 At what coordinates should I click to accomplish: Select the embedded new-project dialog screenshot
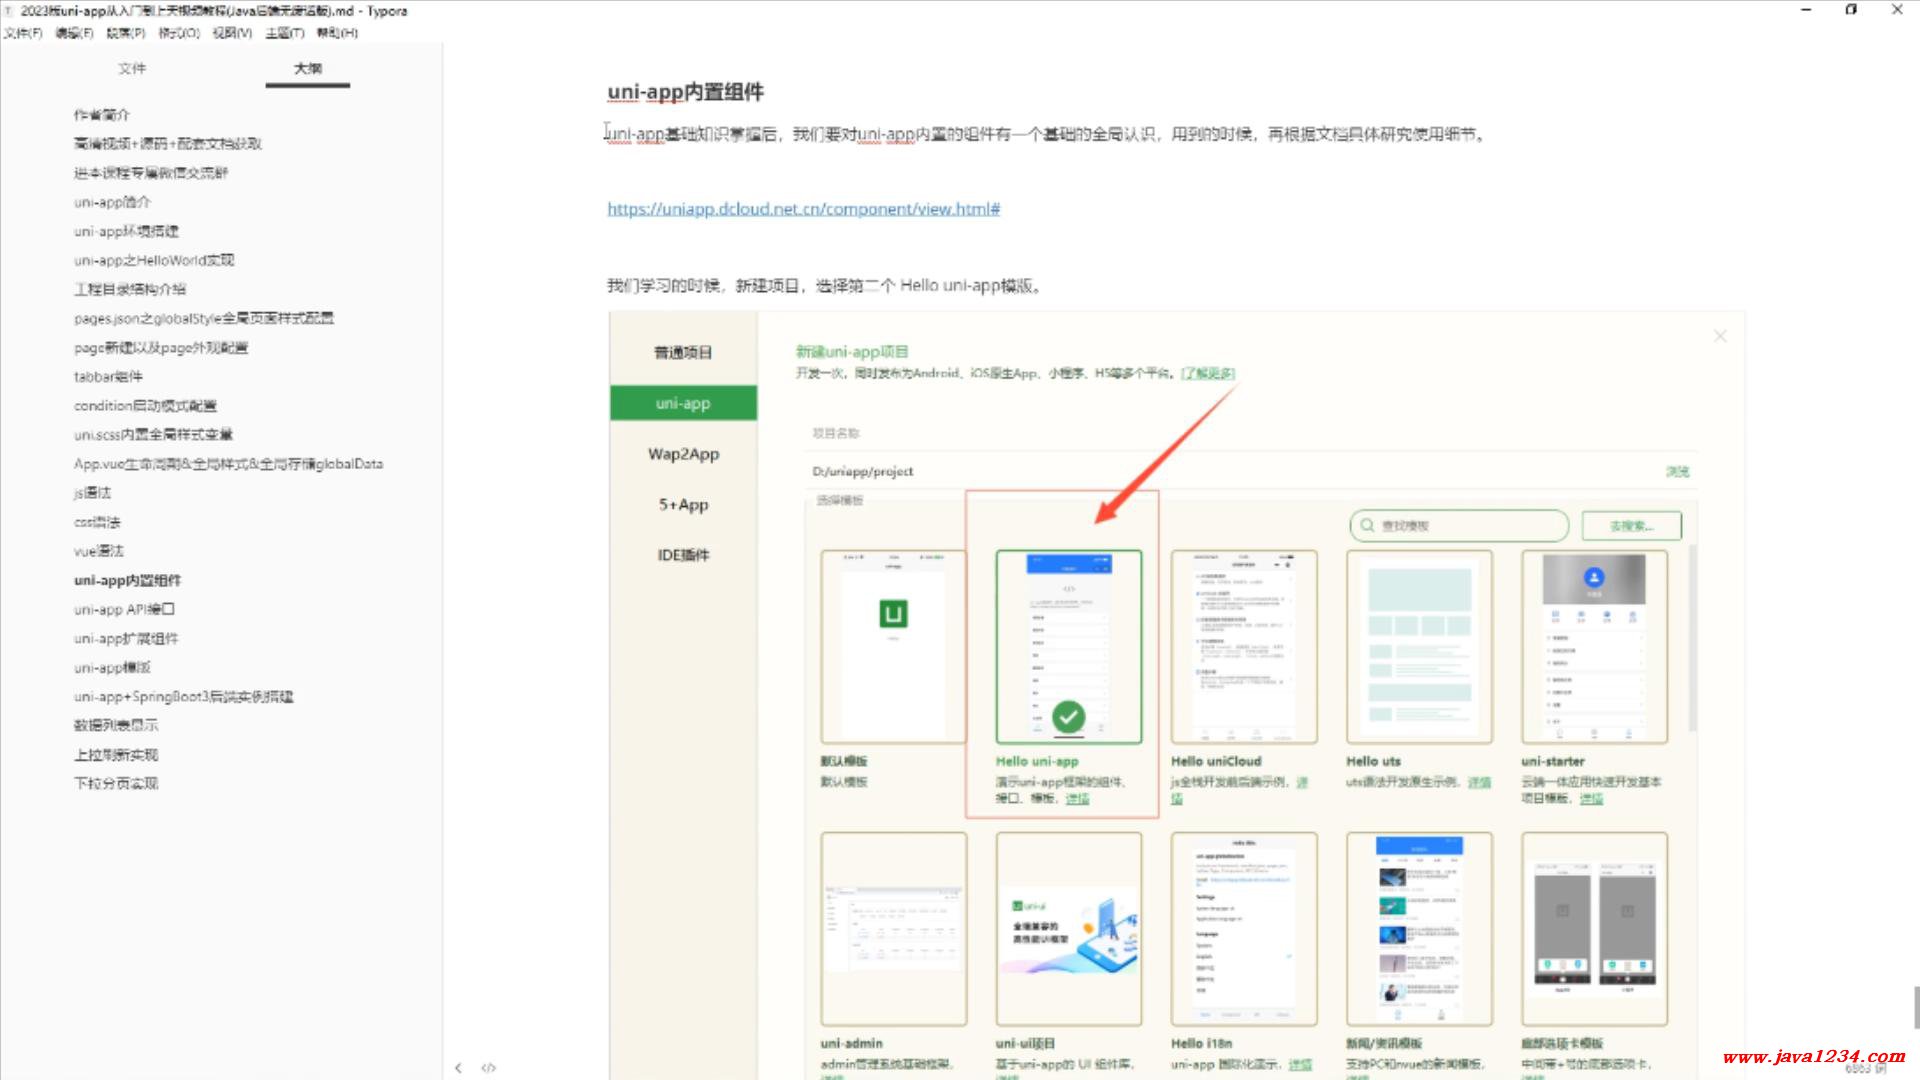coord(1177,695)
